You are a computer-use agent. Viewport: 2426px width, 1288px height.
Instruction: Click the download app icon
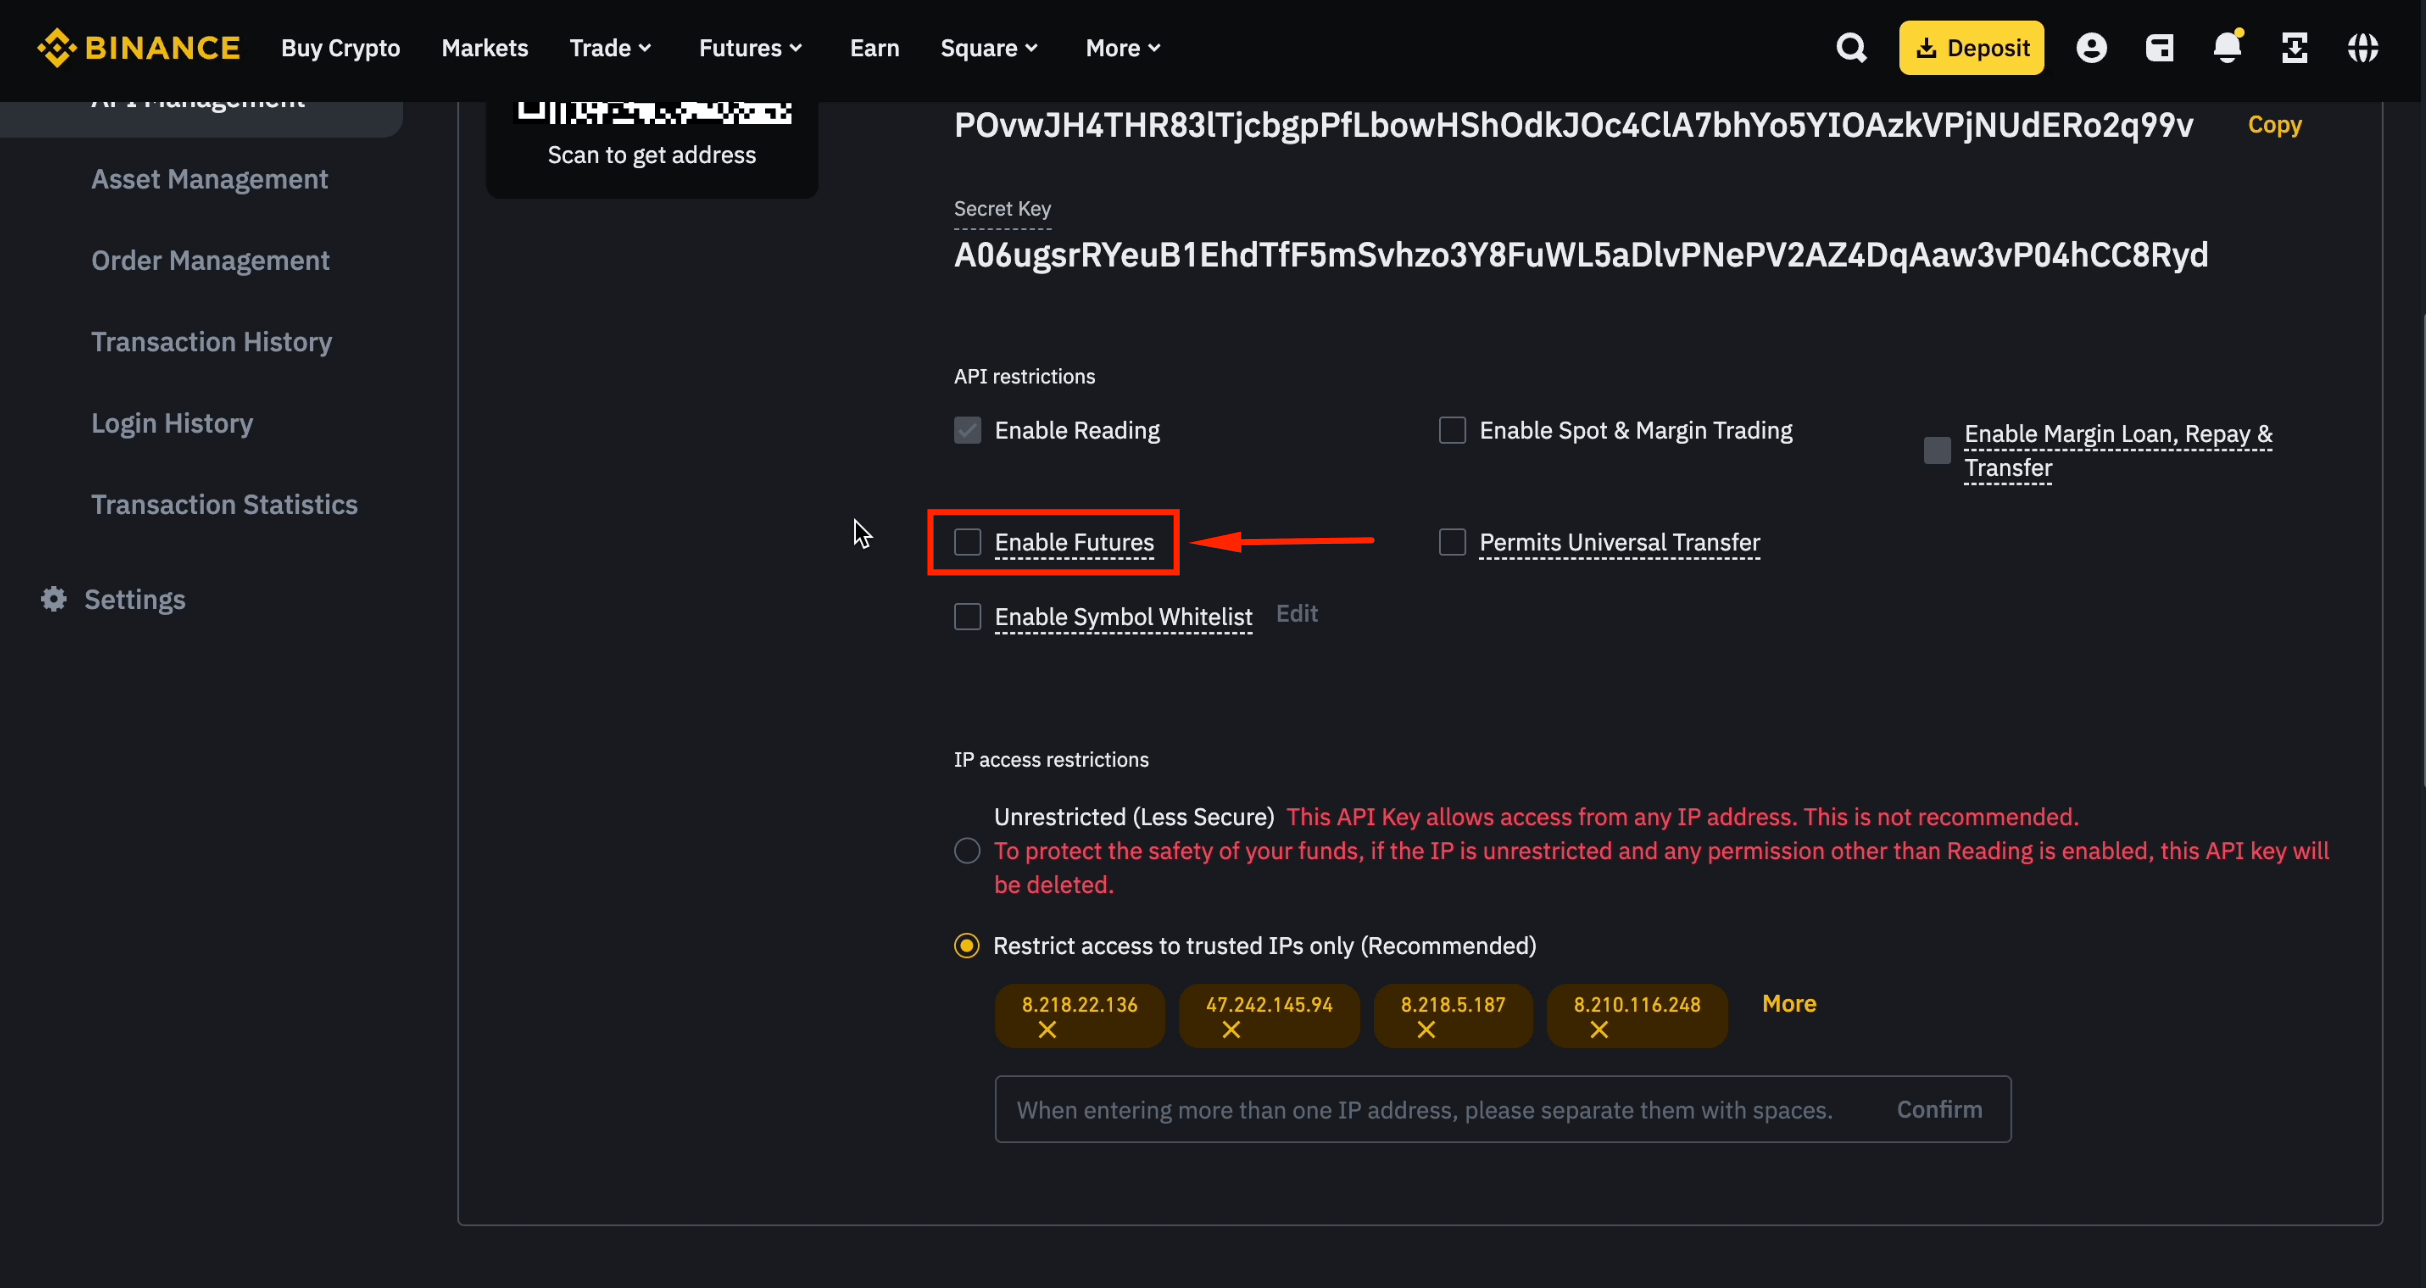tap(2295, 48)
